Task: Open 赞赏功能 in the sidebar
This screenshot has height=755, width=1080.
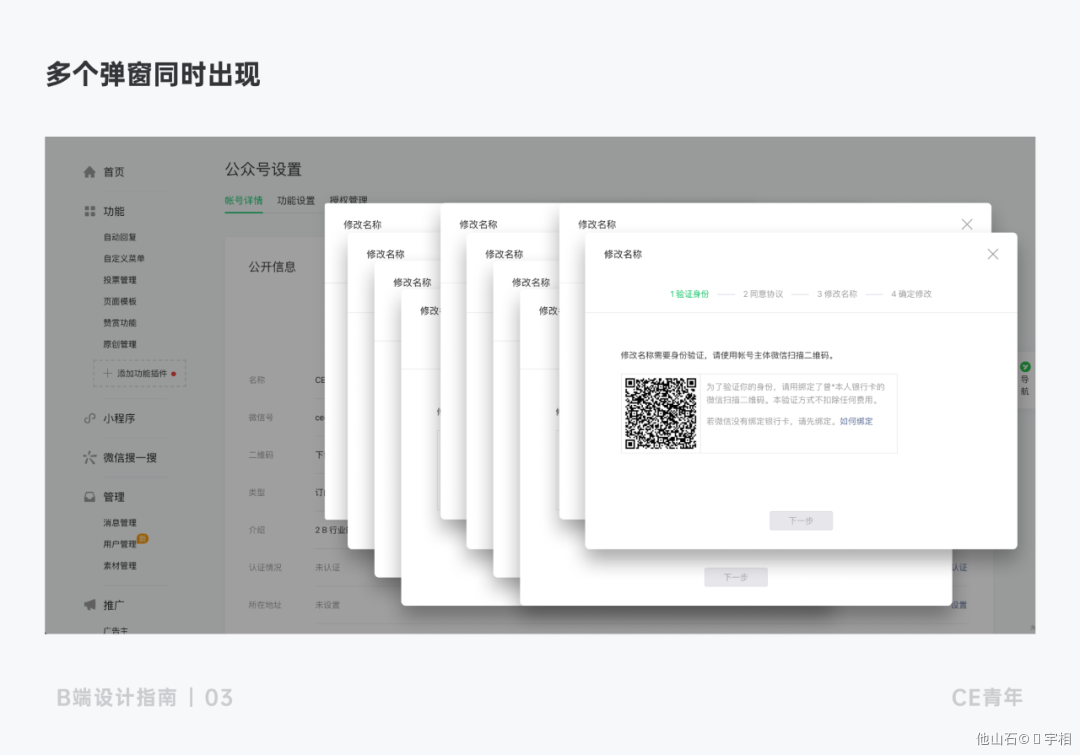Action: click(x=120, y=322)
